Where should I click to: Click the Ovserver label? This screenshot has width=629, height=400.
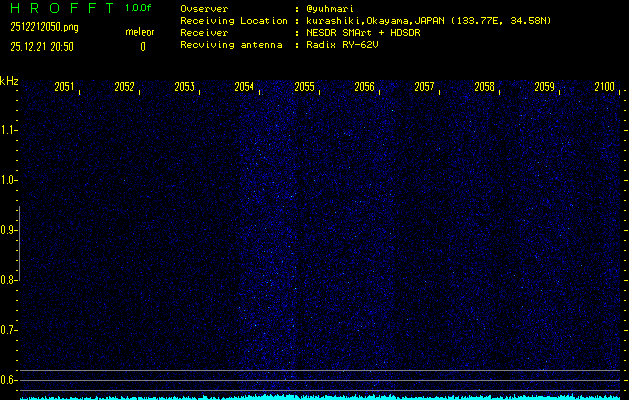[204, 9]
